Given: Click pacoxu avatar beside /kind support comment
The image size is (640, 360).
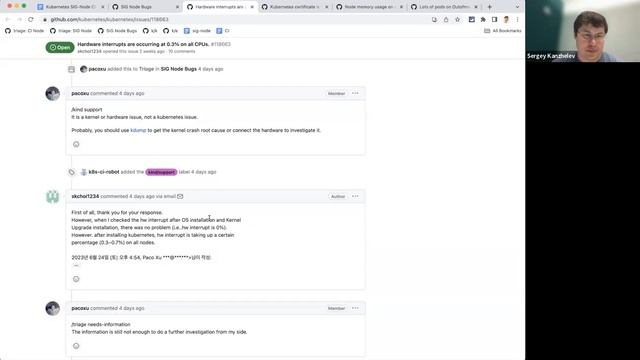Looking at the screenshot, I should click(53, 93).
